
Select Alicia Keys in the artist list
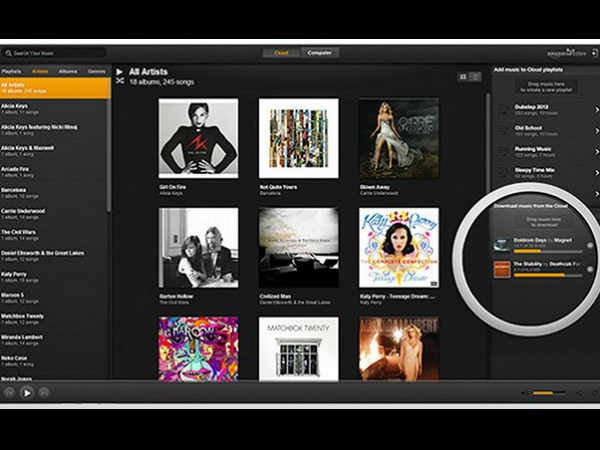point(55,109)
